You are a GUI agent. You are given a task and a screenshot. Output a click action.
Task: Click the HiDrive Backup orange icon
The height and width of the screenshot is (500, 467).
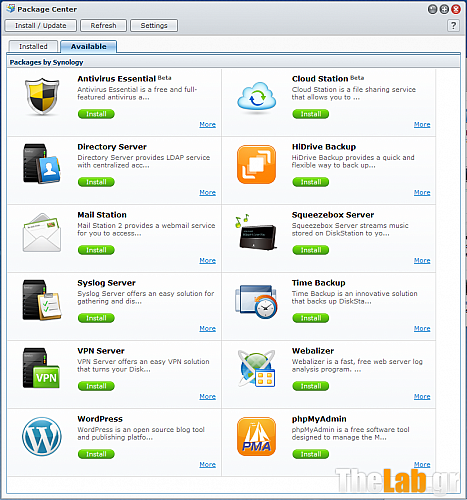(256, 164)
